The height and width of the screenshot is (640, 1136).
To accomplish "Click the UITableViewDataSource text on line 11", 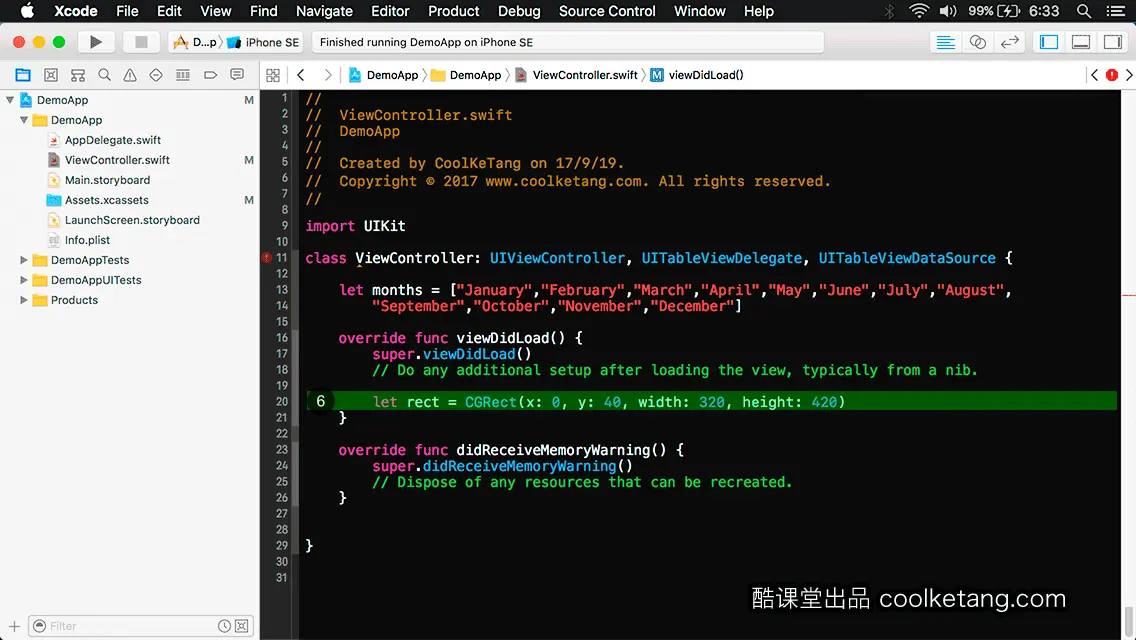I will click(x=907, y=258).
